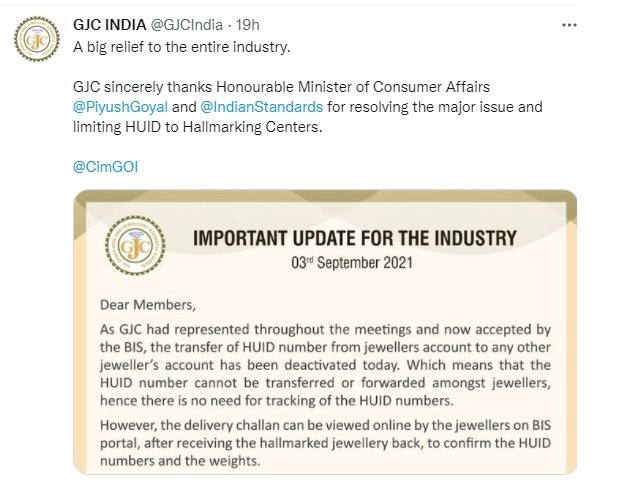Expand the attached Important Update image
The image size is (644, 483).
[x=325, y=332]
